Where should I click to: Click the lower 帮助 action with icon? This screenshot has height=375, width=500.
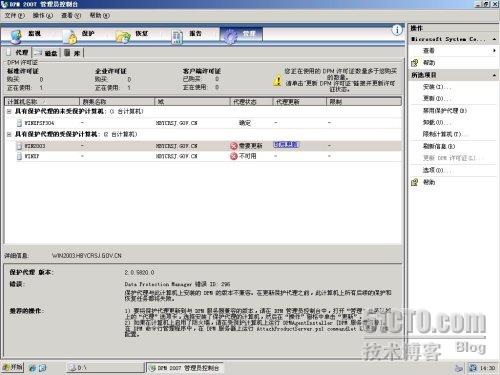pos(429,182)
